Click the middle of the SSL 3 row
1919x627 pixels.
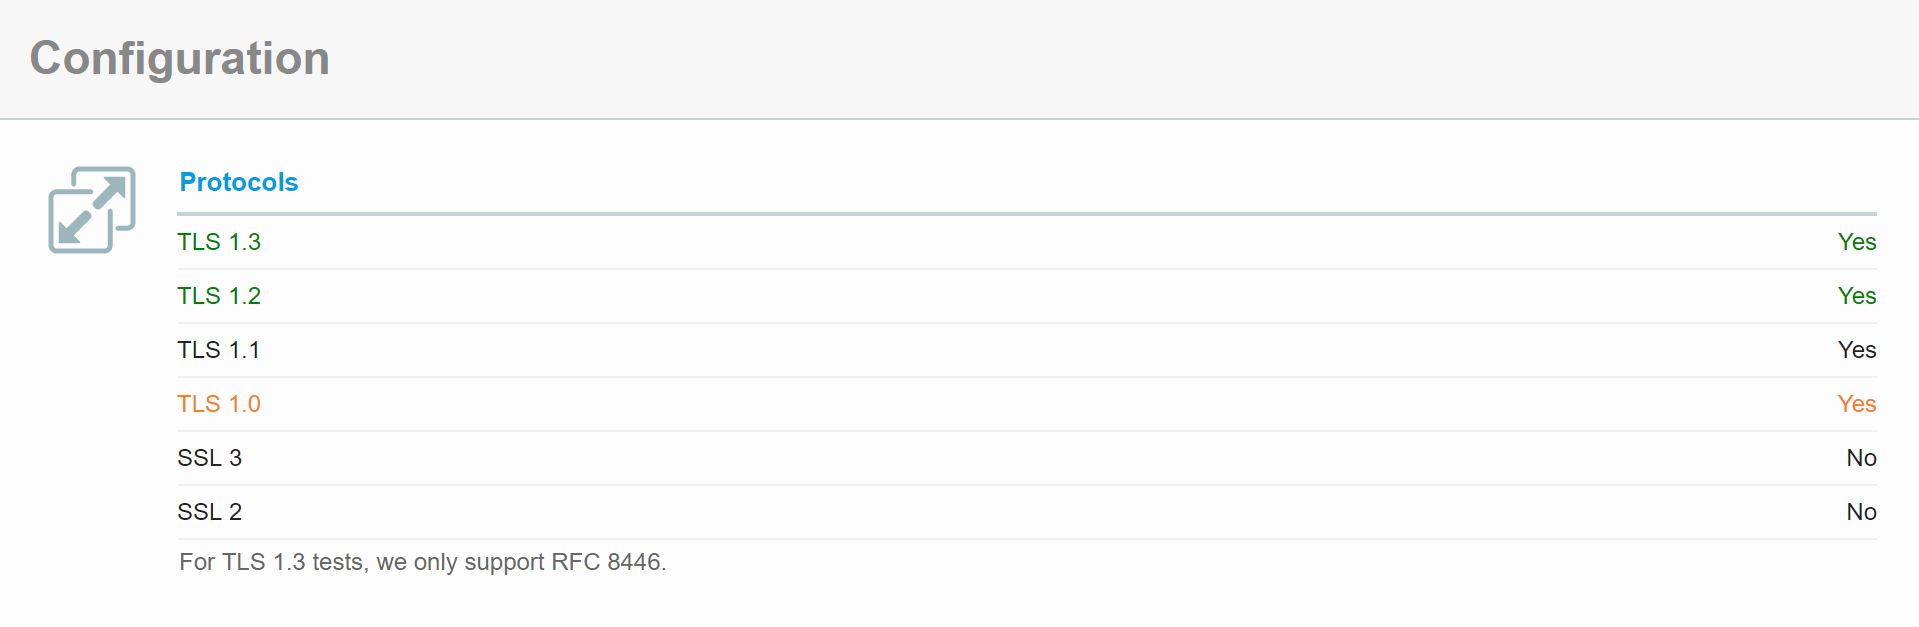[x=1027, y=458]
